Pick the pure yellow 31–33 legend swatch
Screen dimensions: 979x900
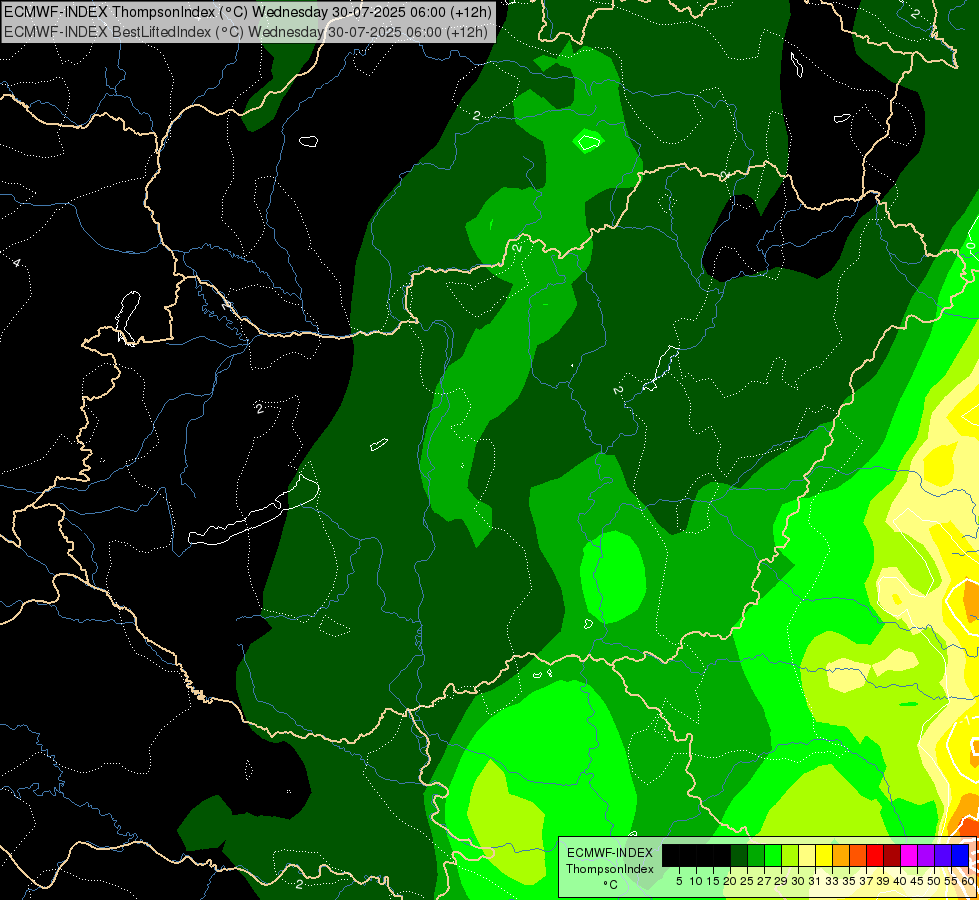pyautogui.click(x=824, y=856)
